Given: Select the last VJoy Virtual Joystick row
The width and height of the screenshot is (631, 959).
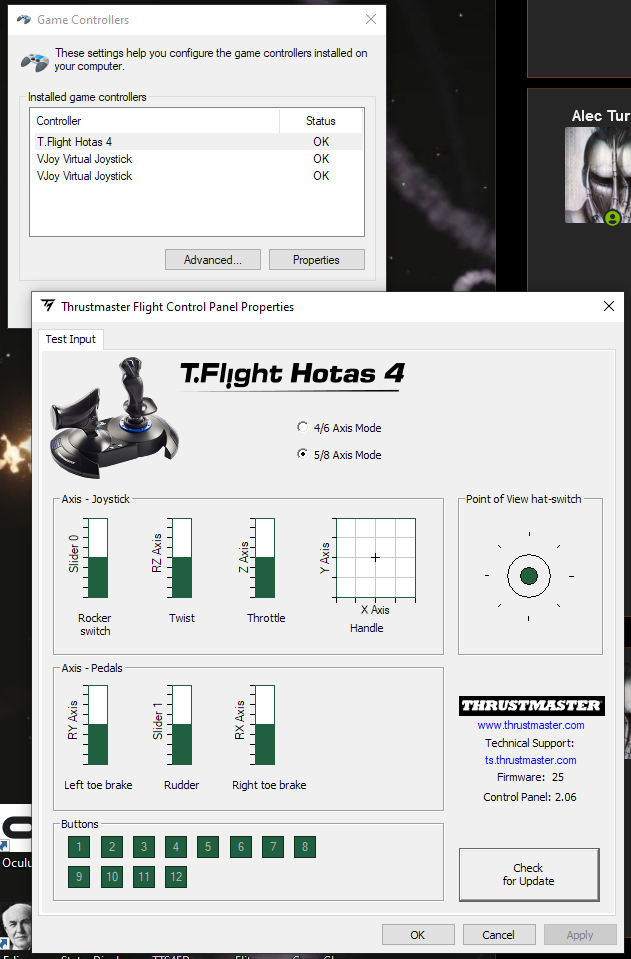Looking at the screenshot, I should click(197, 176).
